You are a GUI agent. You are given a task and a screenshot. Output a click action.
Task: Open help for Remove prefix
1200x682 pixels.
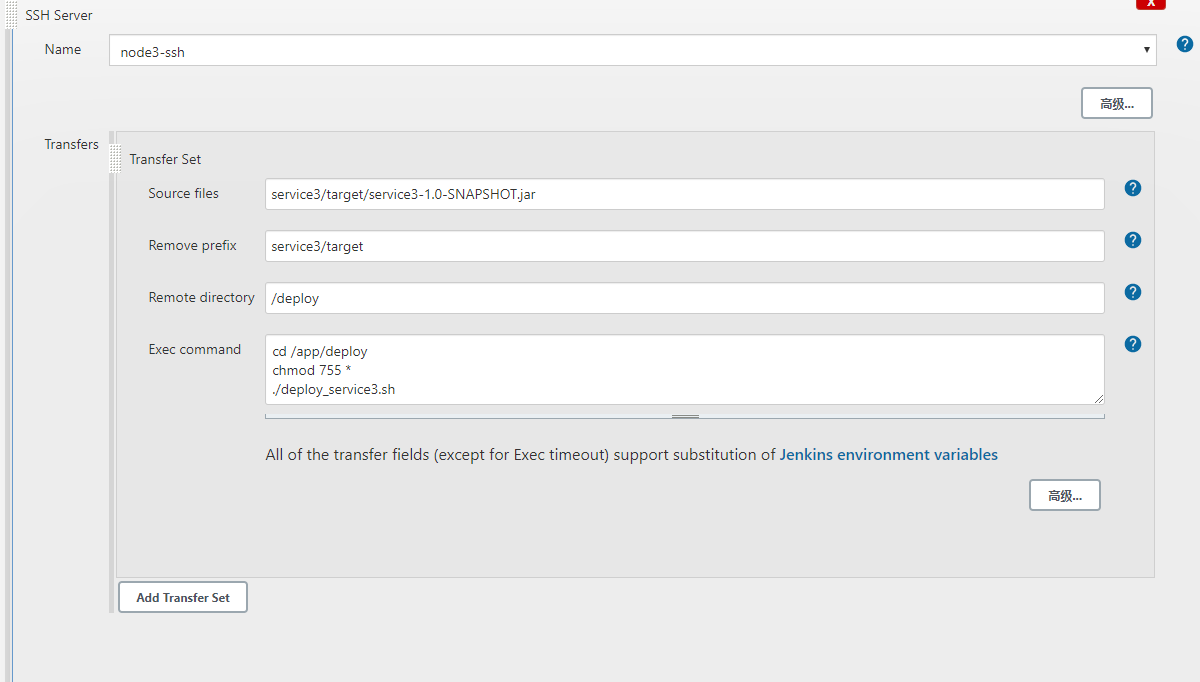coord(1132,240)
